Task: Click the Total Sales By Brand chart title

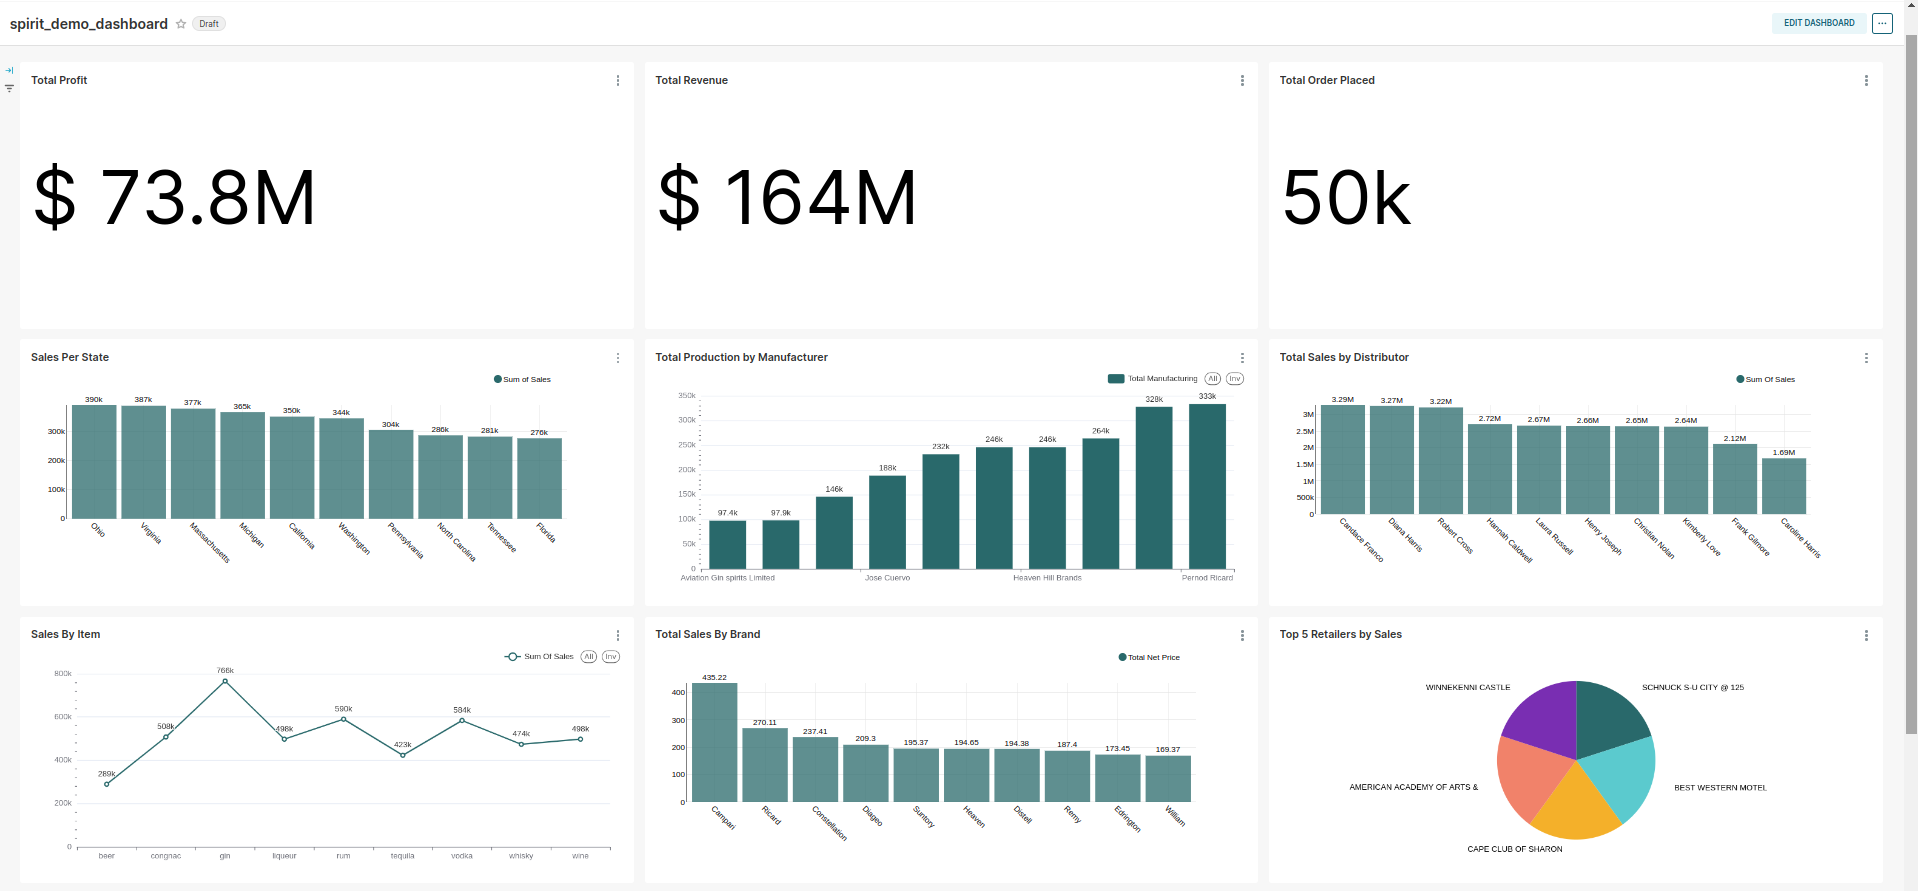Action: coord(708,634)
